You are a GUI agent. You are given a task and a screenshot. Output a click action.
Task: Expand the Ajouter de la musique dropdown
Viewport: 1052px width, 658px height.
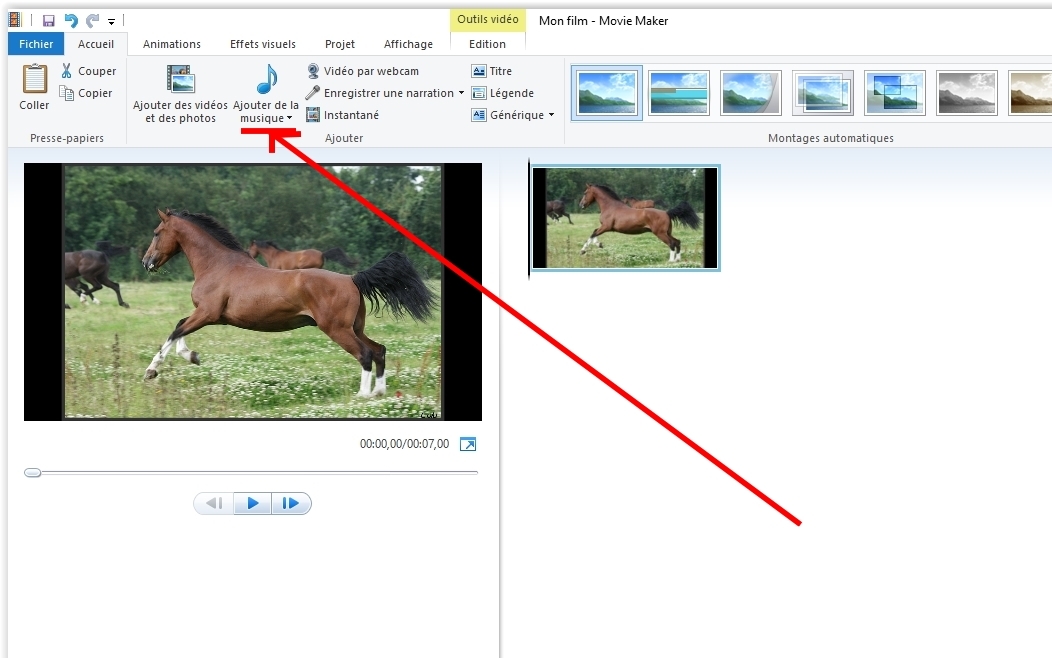[266, 118]
